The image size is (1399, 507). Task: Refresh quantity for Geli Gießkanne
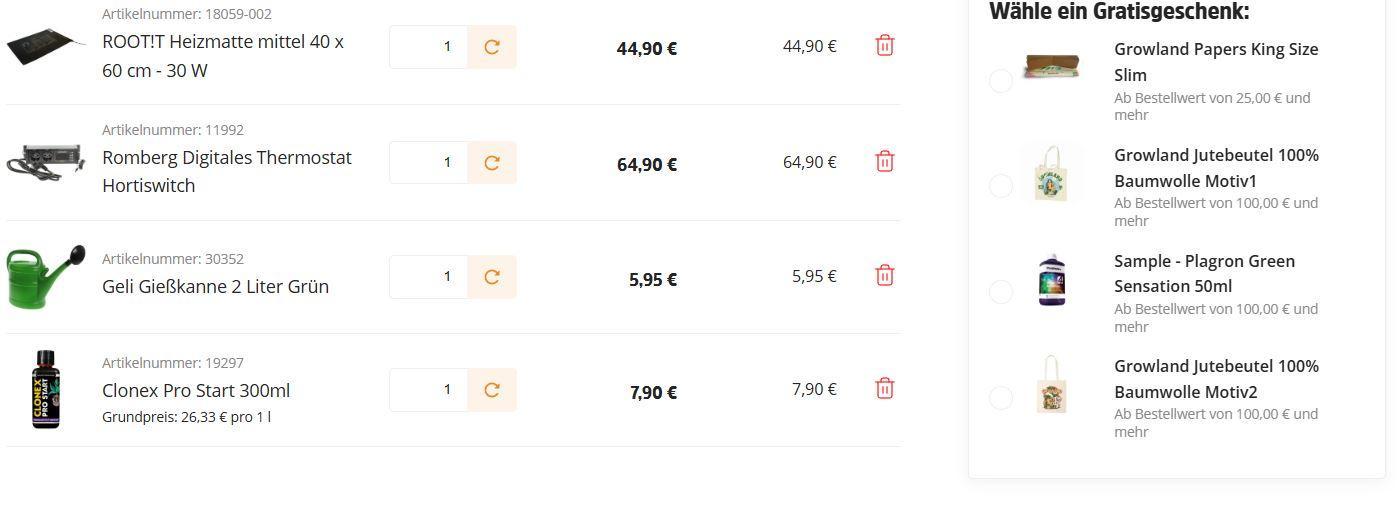point(492,277)
